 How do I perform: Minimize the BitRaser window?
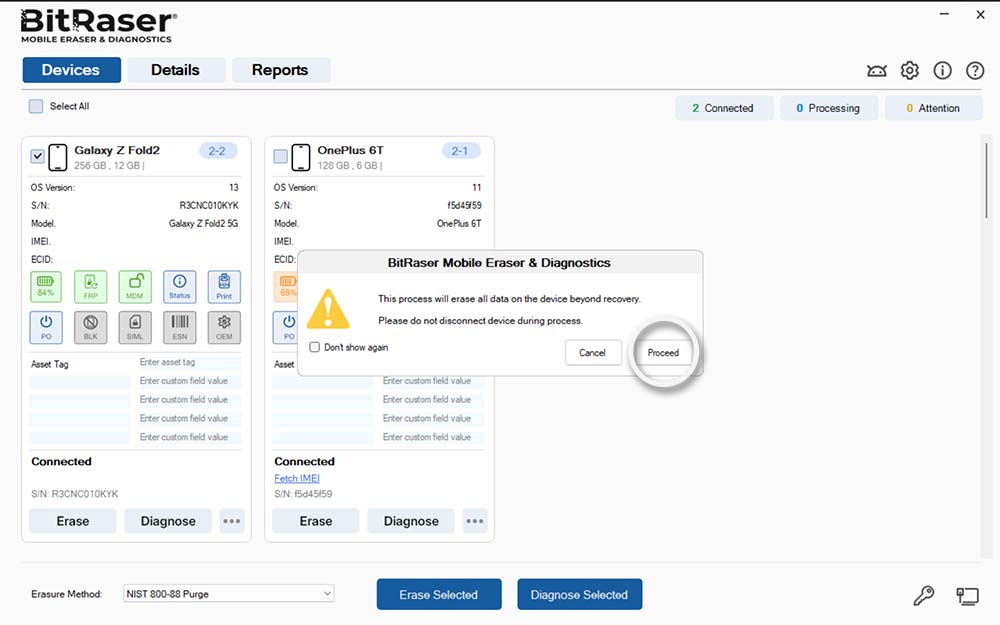(x=945, y=13)
